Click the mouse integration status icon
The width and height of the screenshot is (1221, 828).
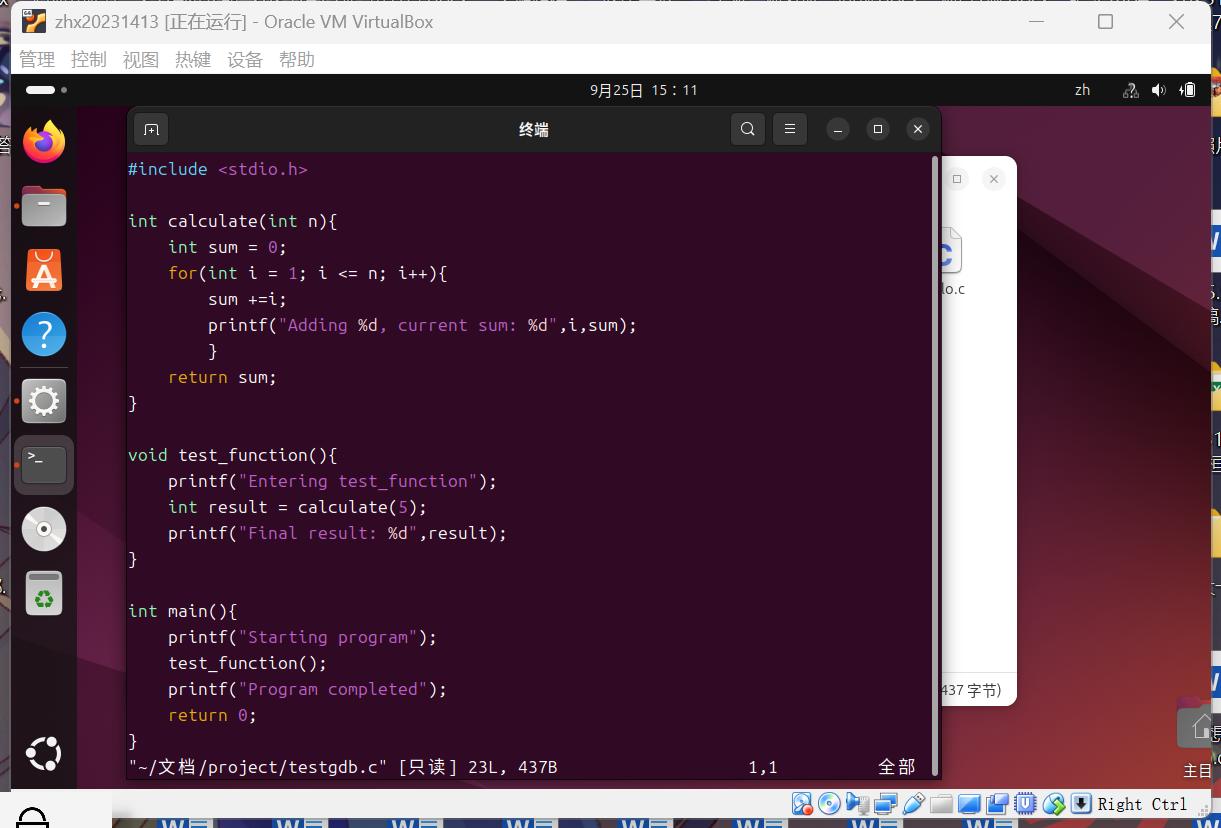[1053, 804]
